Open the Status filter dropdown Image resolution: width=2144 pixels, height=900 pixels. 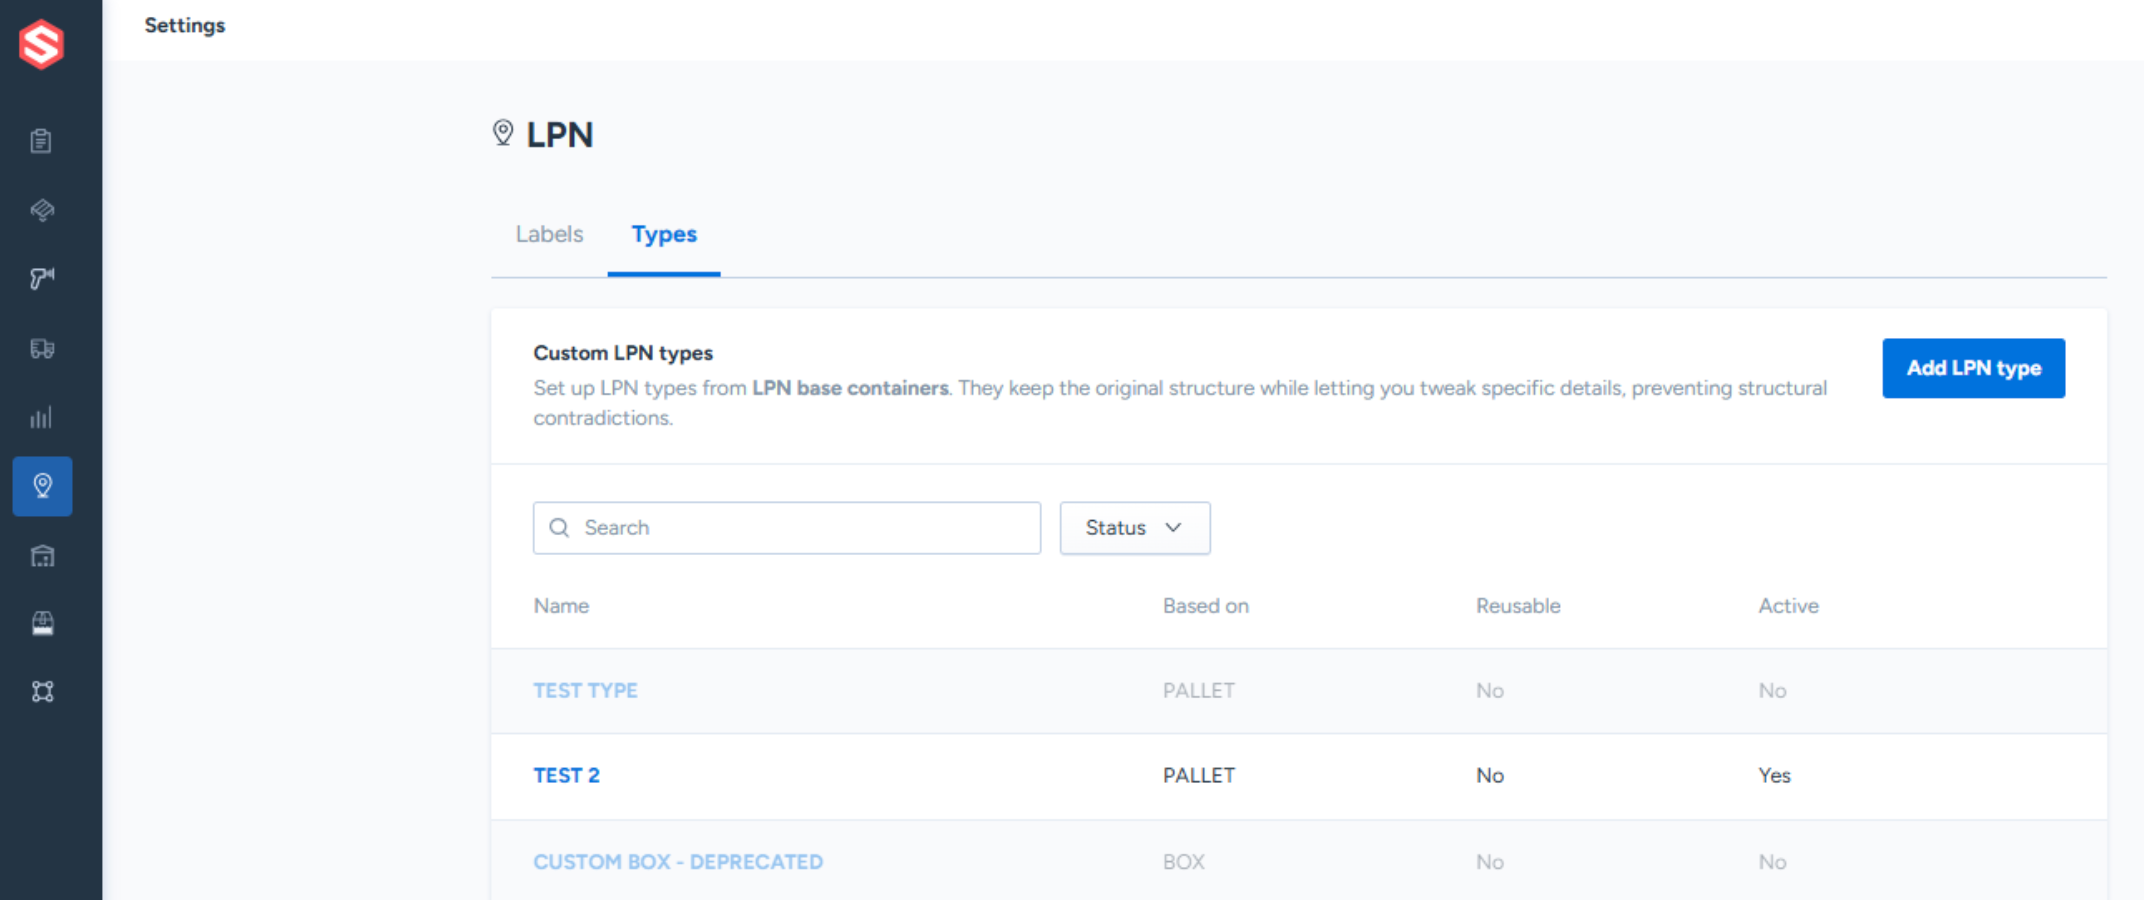(1135, 528)
